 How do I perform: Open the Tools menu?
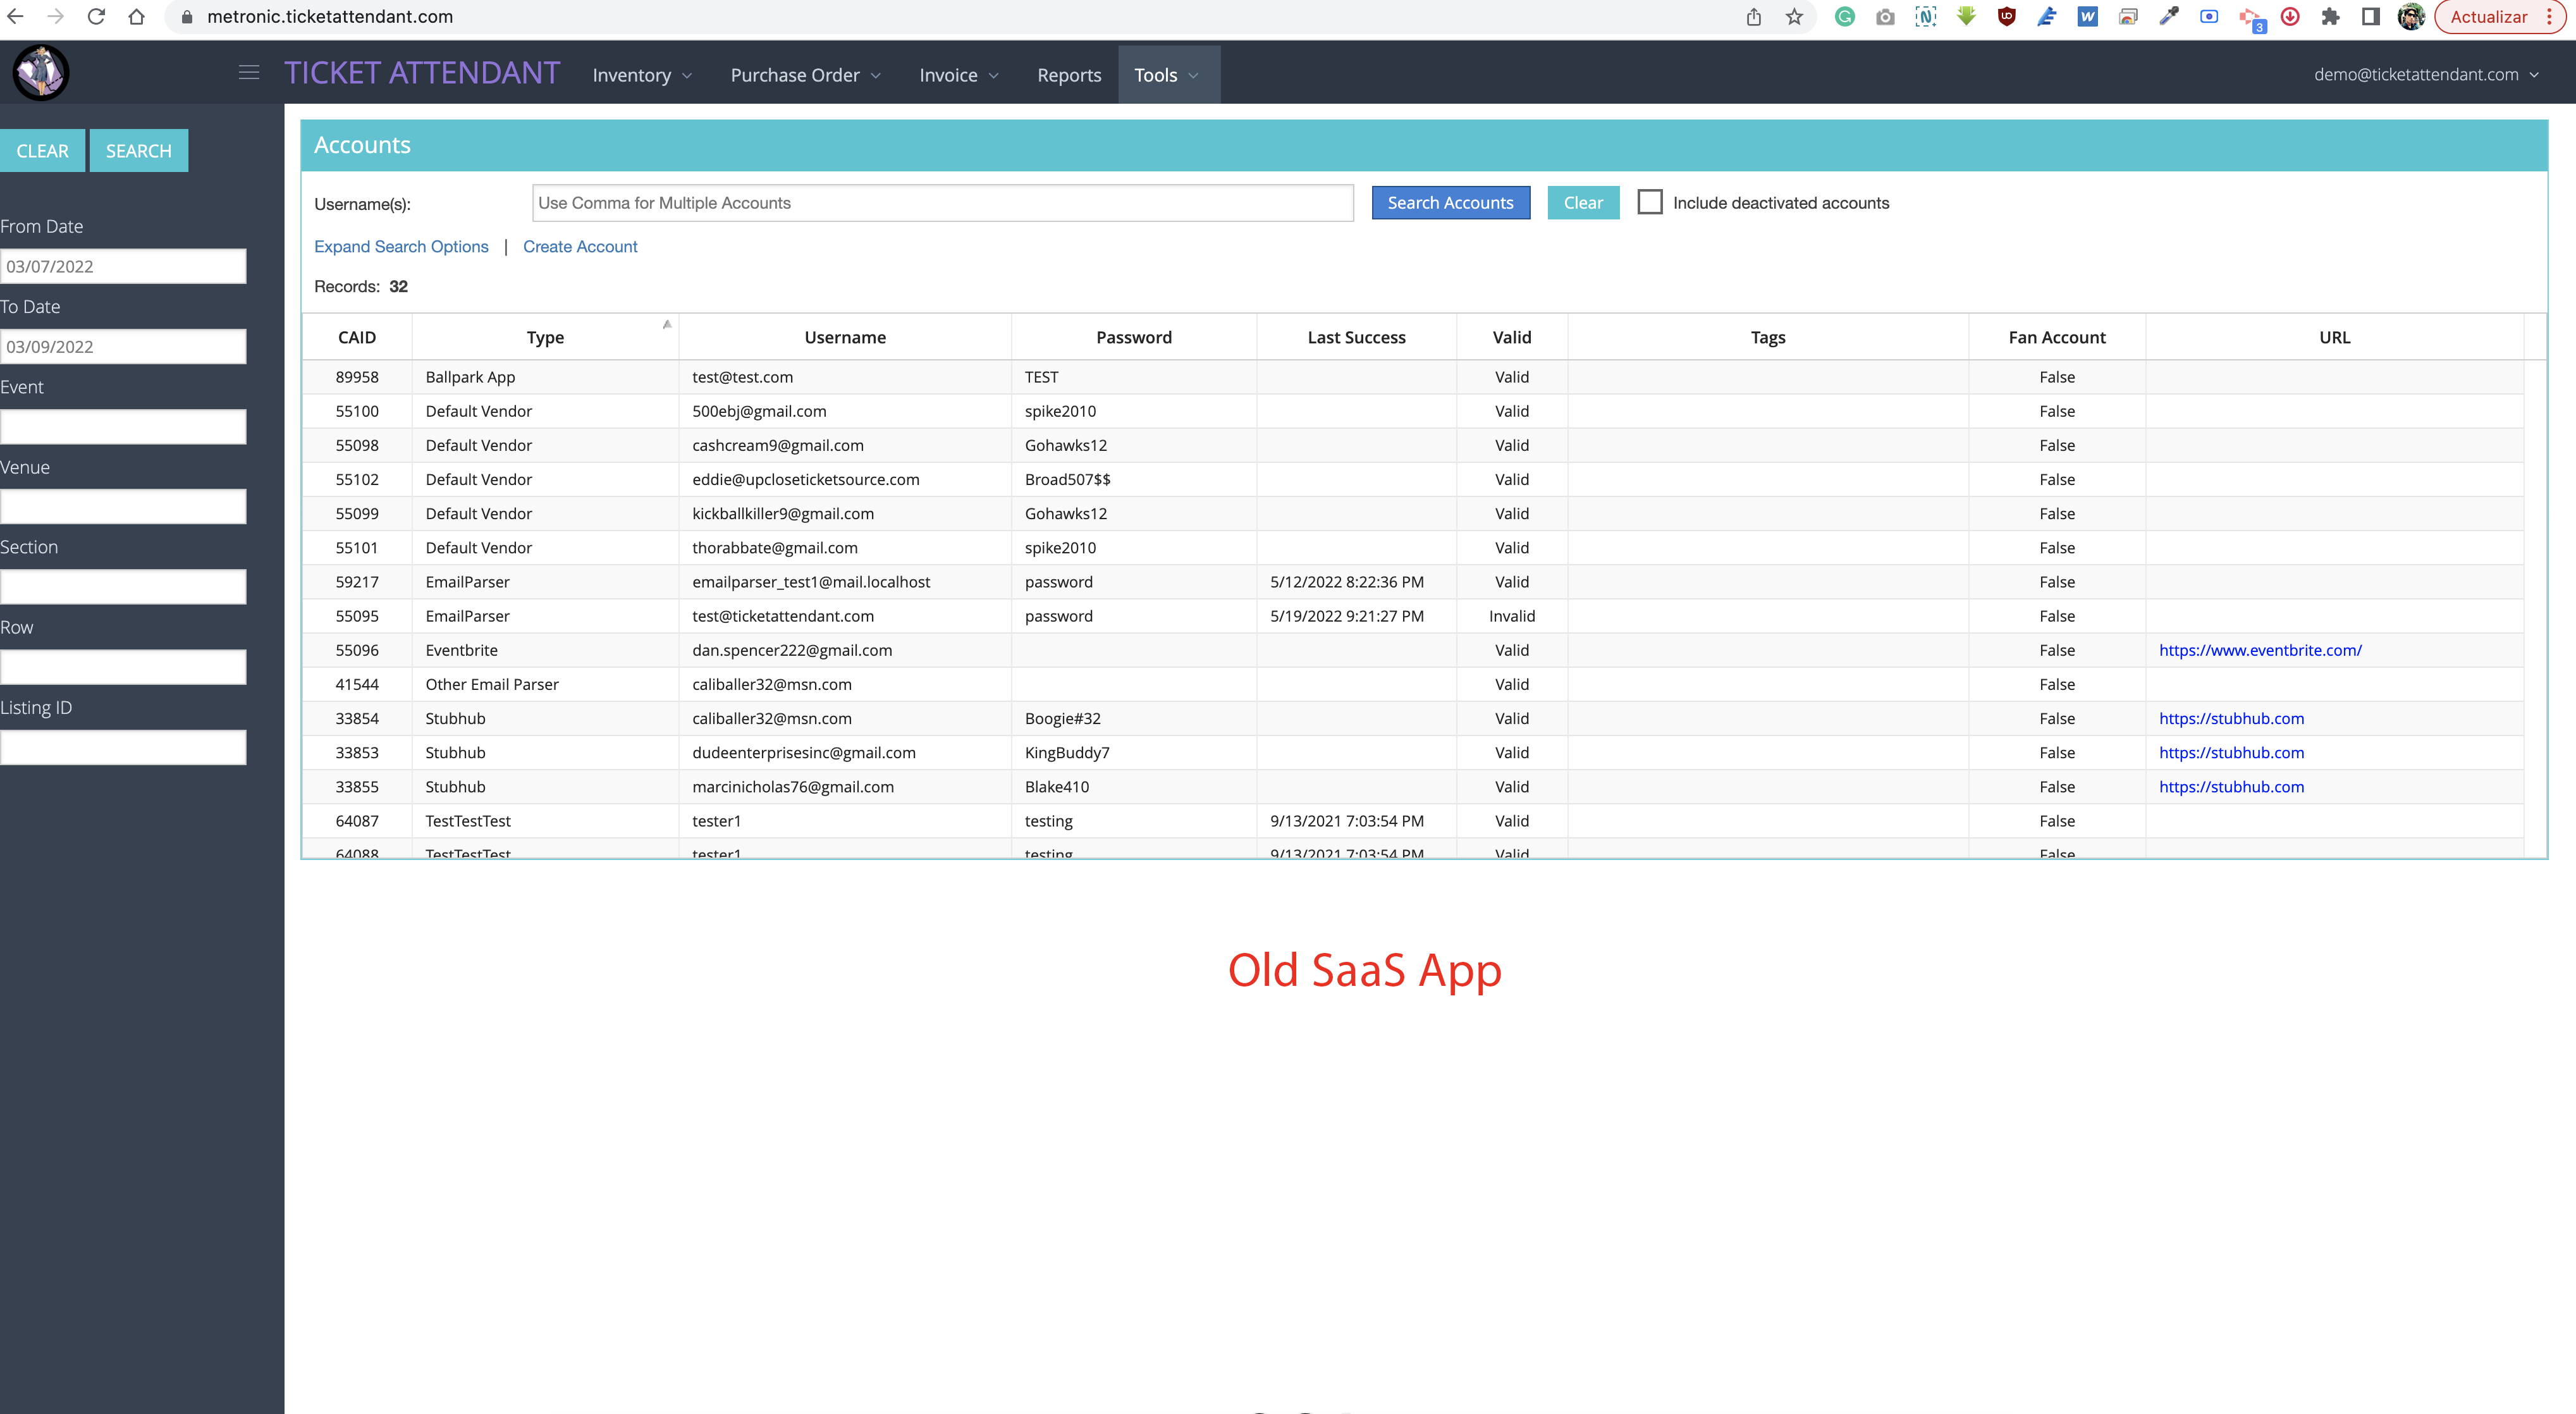click(x=1166, y=75)
